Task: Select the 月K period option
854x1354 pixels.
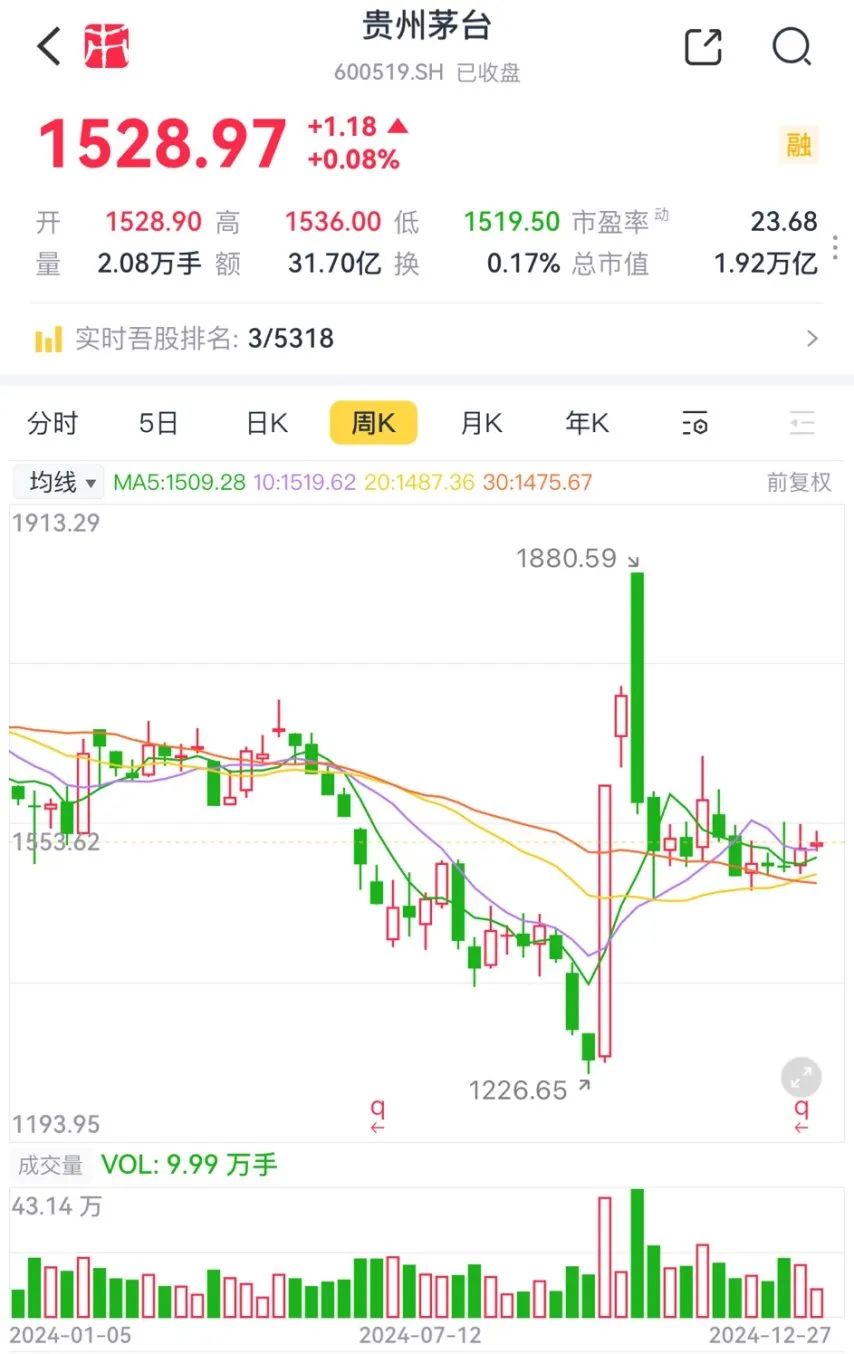Action: (x=480, y=423)
